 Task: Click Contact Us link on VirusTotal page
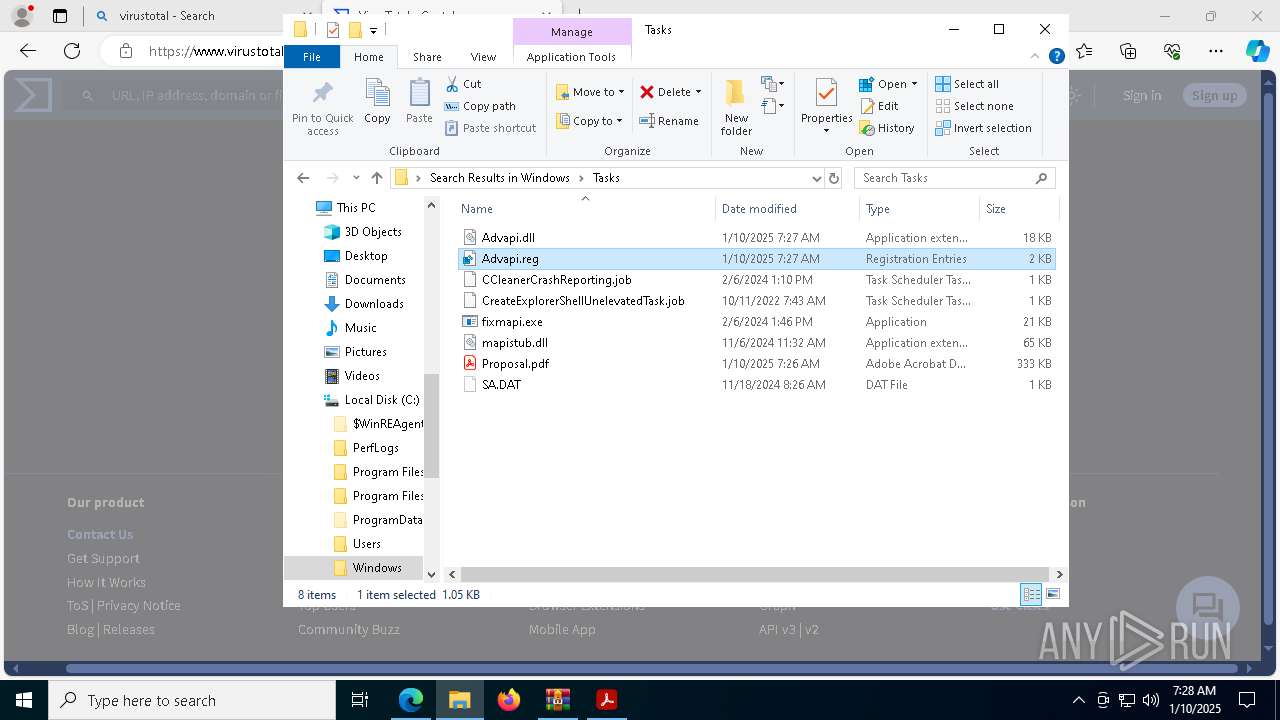coord(100,534)
